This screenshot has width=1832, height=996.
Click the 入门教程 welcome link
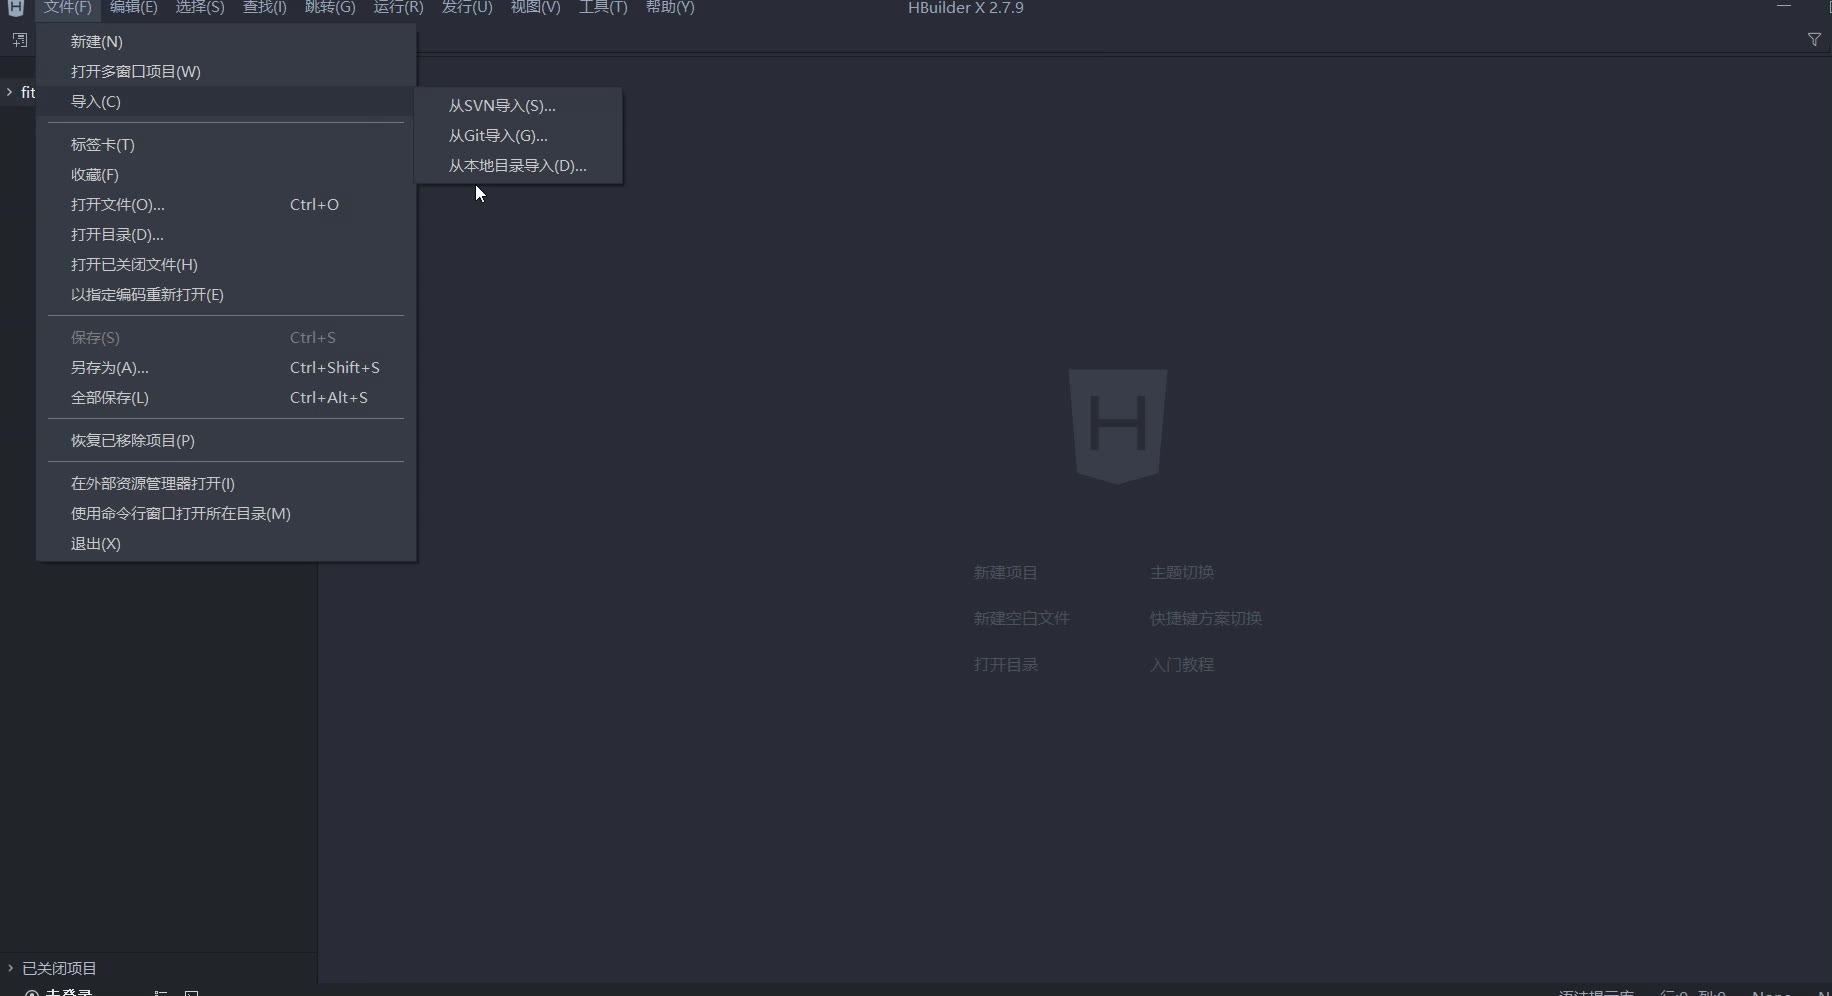click(x=1182, y=665)
